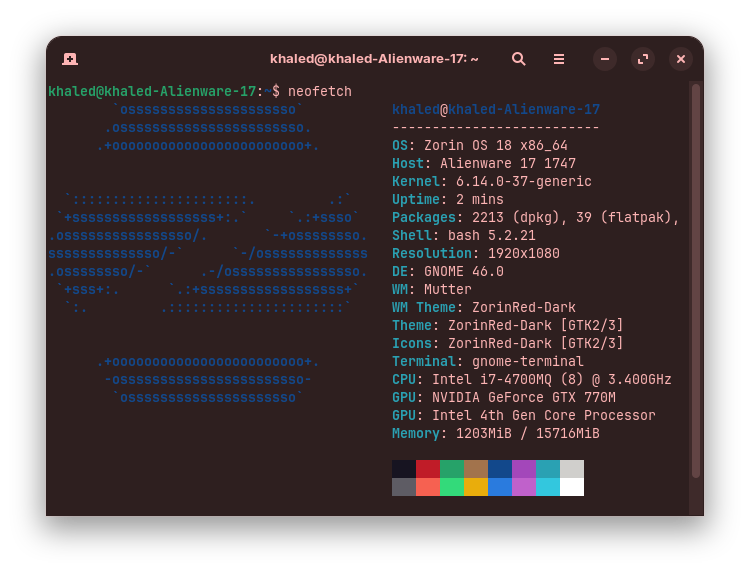The width and height of the screenshot is (750, 572).
Task: Click the typed neofetch command
Action: click(319, 91)
